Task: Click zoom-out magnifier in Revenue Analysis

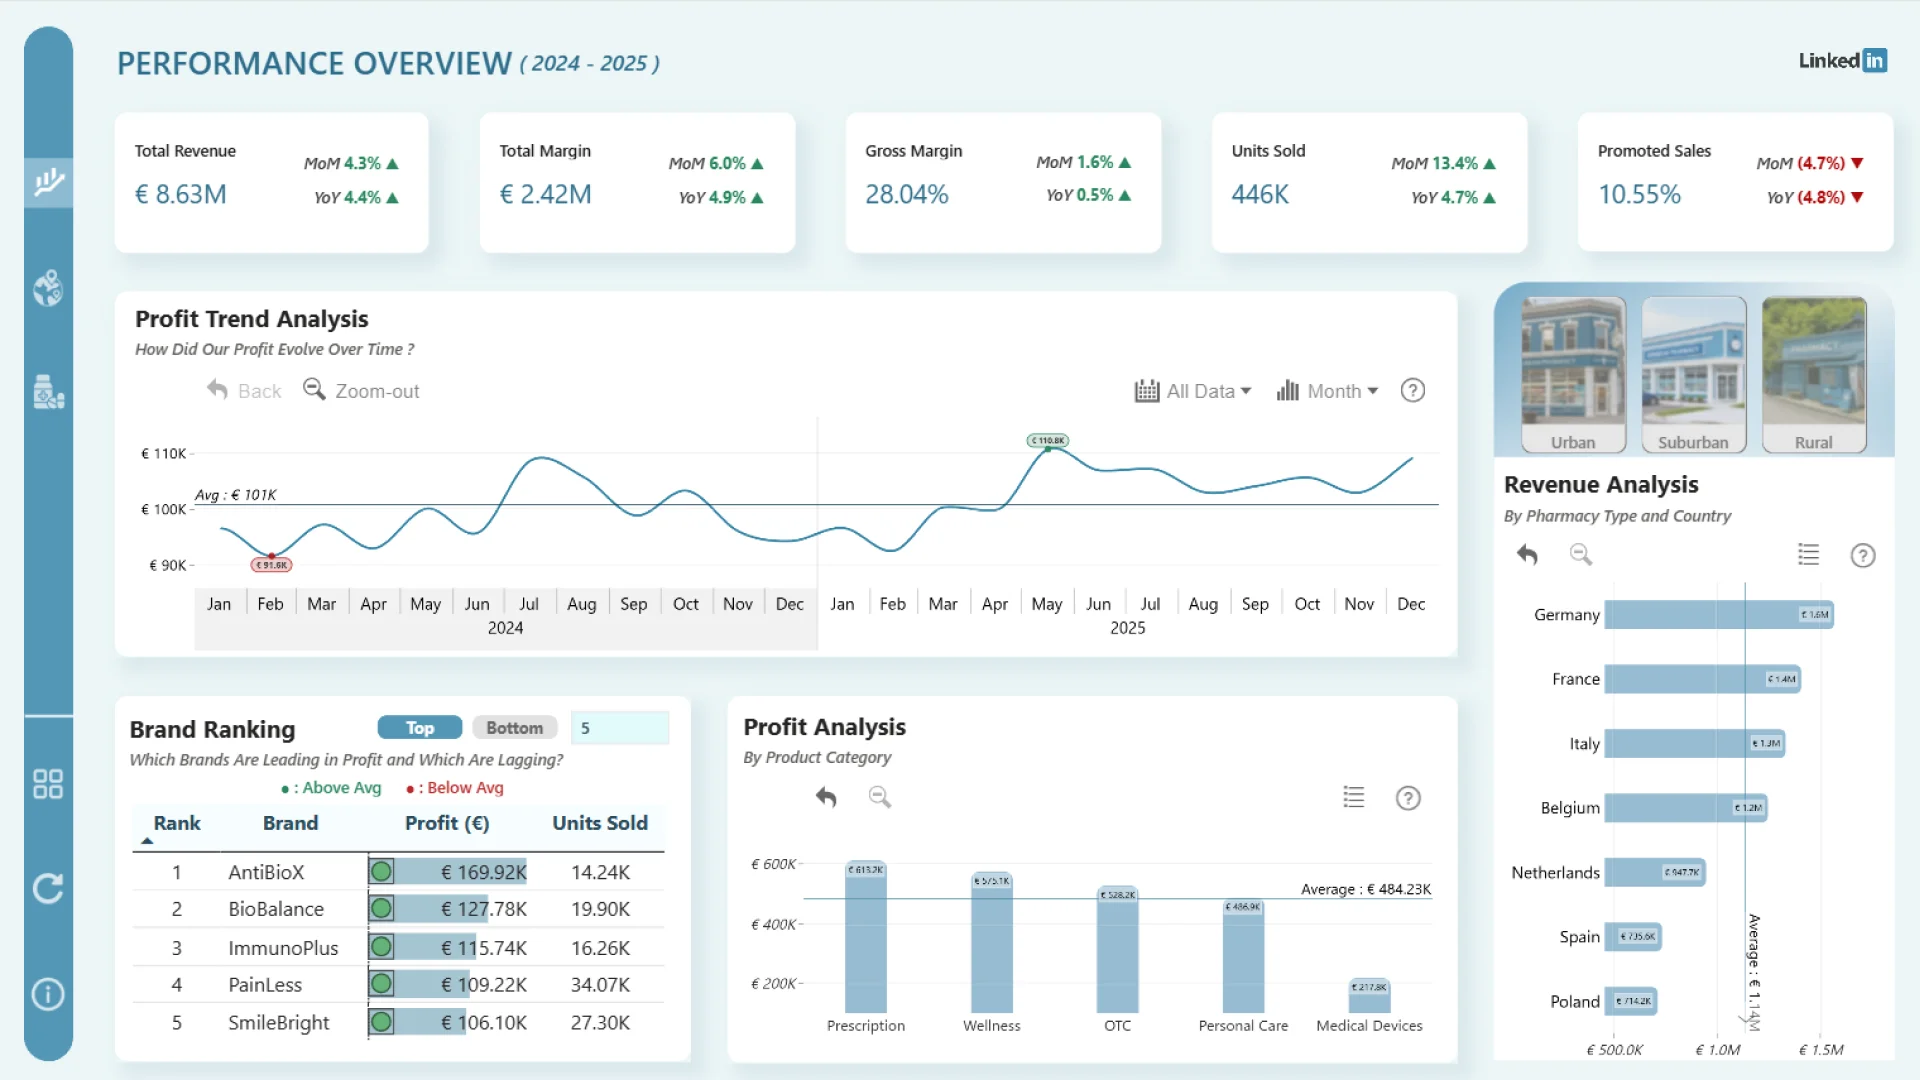Action: [1580, 555]
